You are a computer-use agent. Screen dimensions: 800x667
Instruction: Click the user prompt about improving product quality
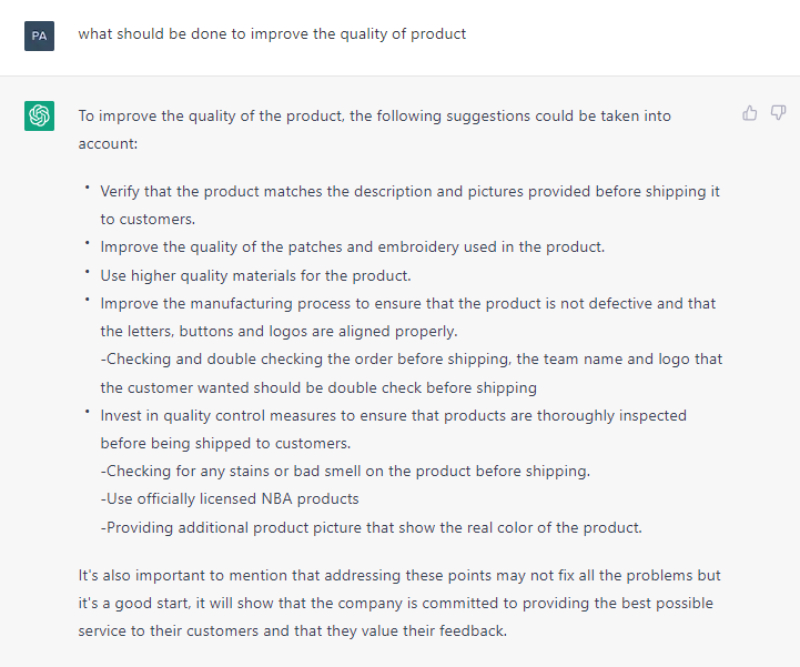tap(272, 34)
